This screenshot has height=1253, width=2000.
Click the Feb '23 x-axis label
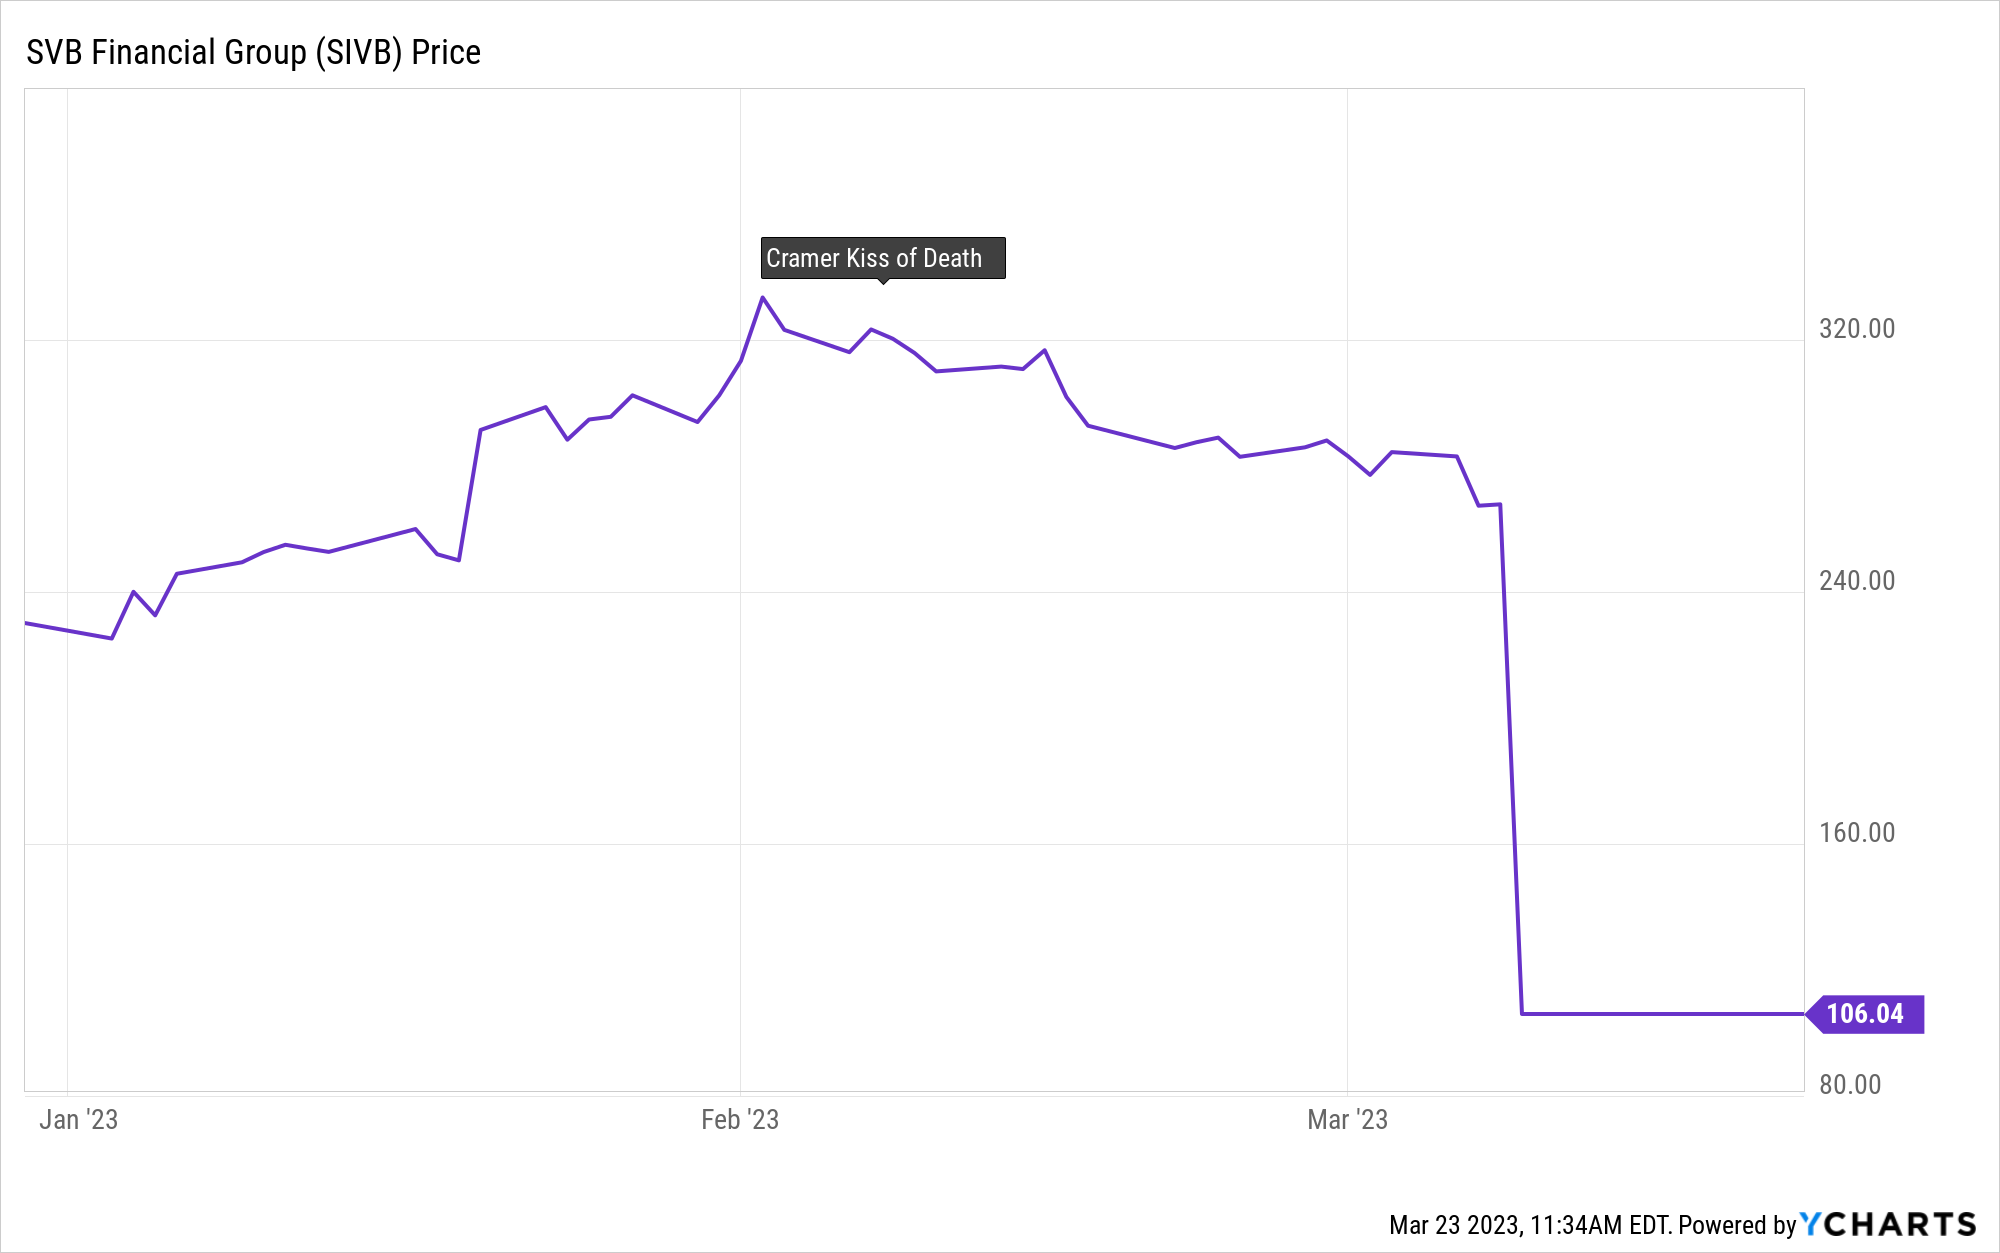point(740,1120)
